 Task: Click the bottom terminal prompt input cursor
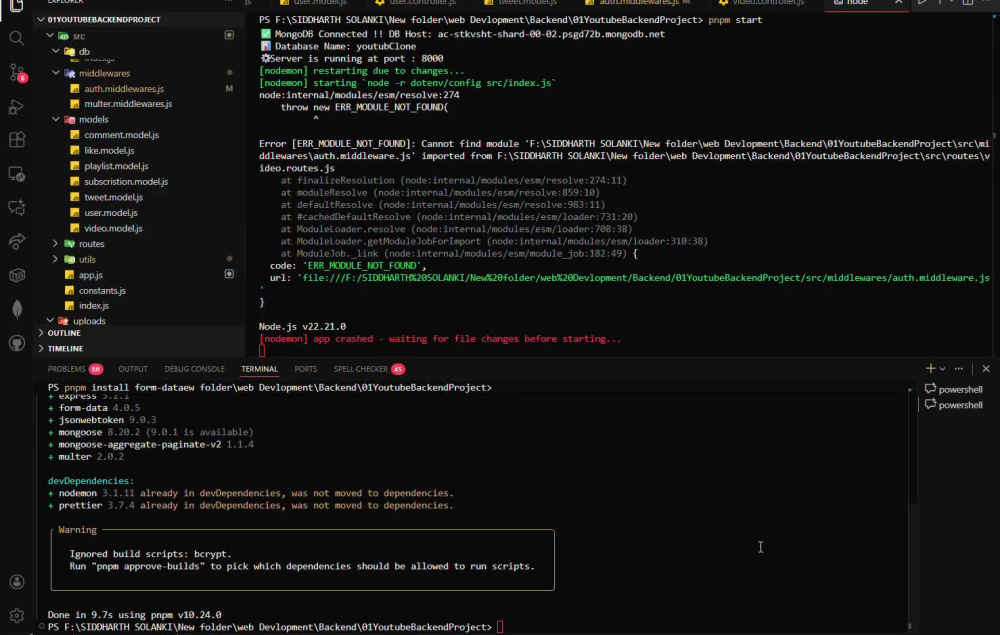click(x=500, y=627)
